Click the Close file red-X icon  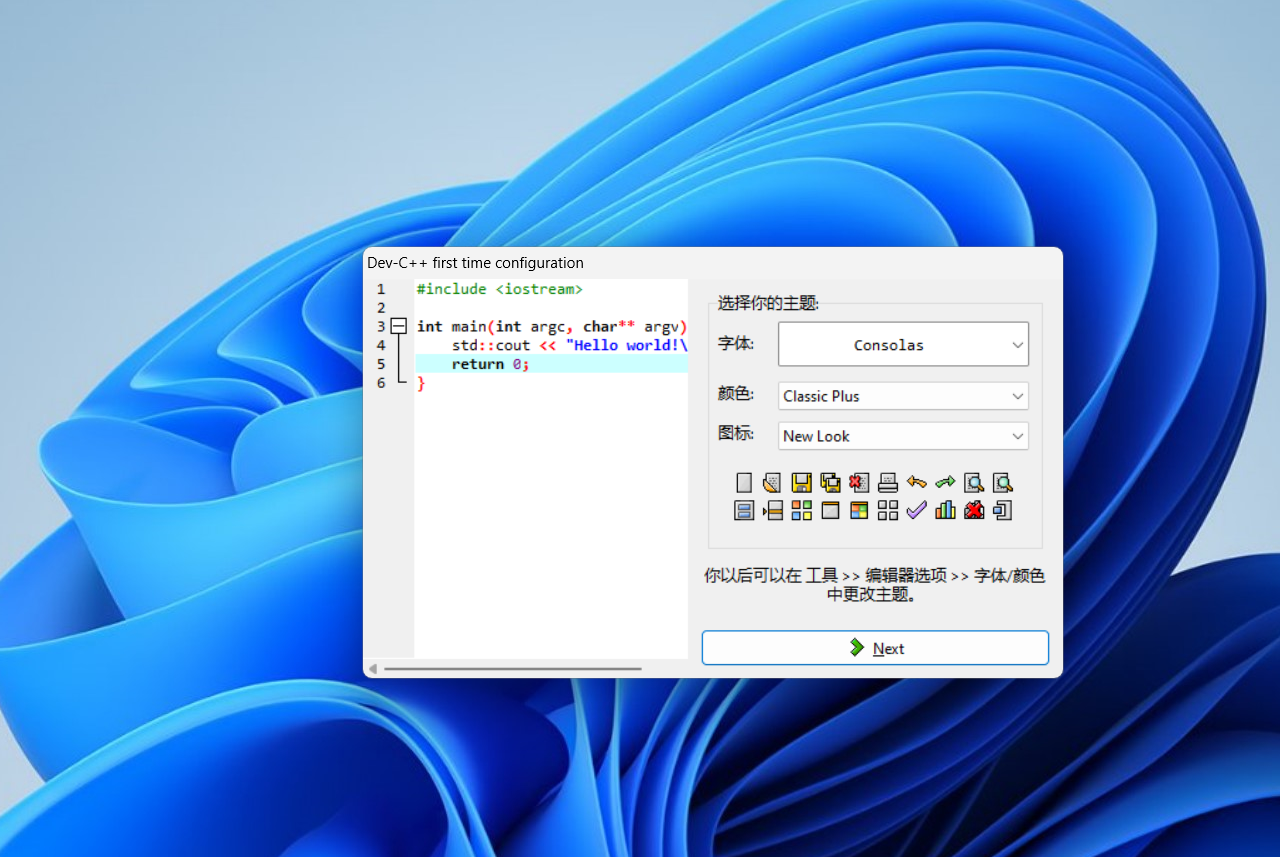pyautogui.click(x=859, y=483)
